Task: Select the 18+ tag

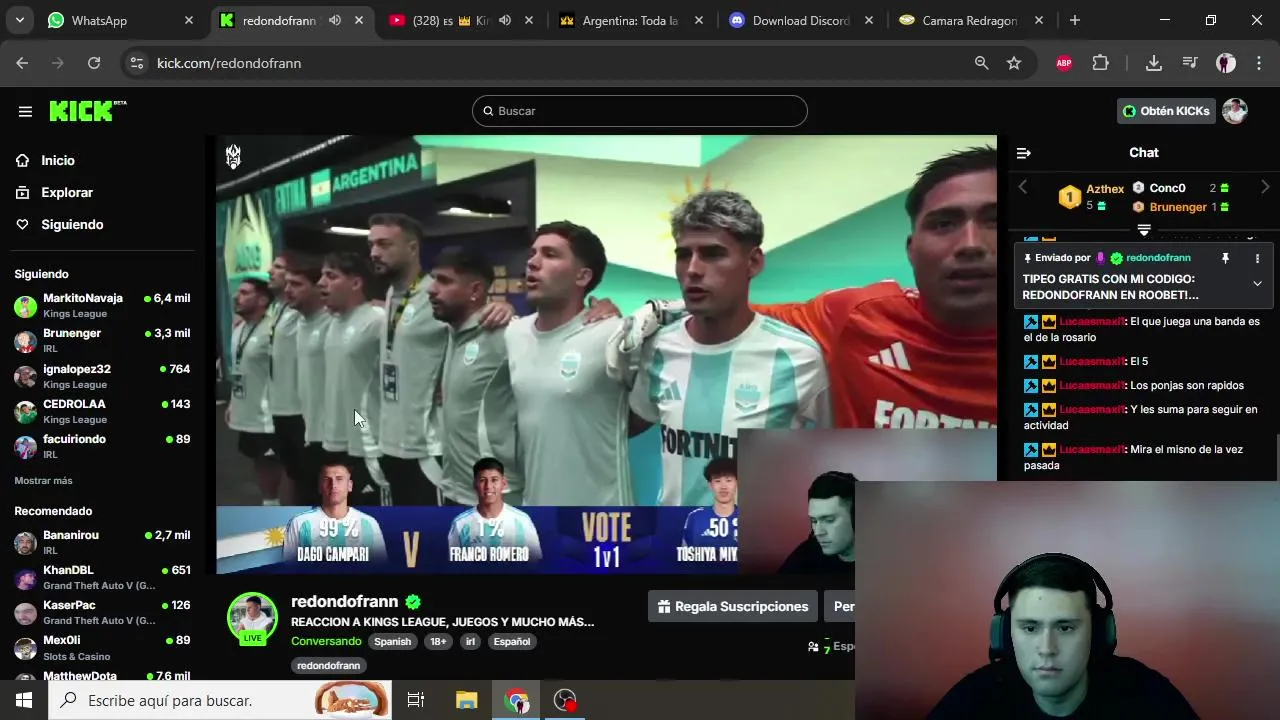Action: [x=438, y=642]
